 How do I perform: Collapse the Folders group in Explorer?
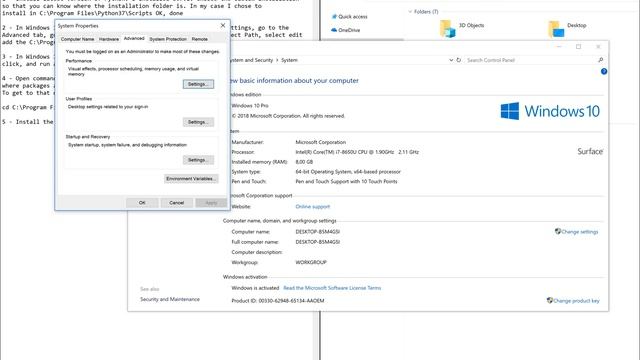[x=410, y=12]
